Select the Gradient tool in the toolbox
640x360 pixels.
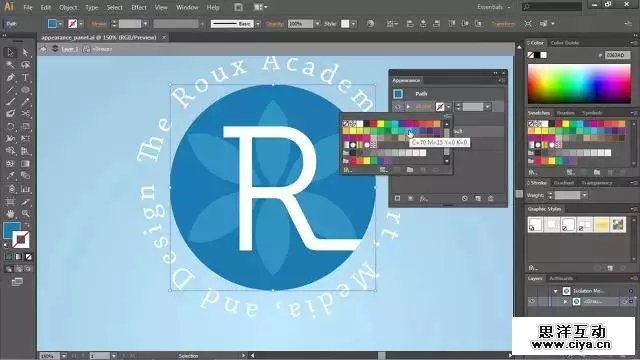25,164
